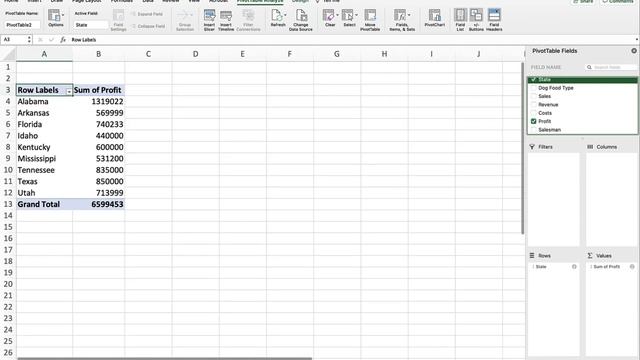Click the Insert Timeline icon
This screenshot has width=640, height=360.
[x=226, y=20]
